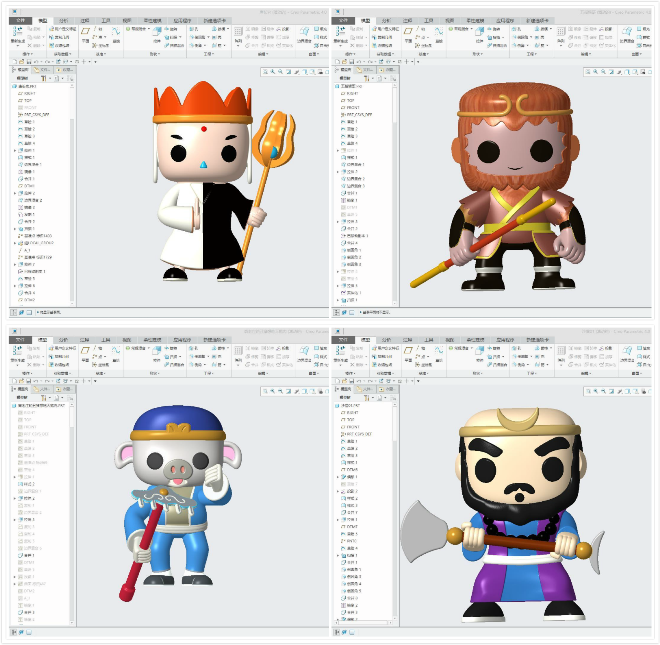Toggle browser display icon in pig window's status bar
This screenshot has height=645, width=660.
21,632
